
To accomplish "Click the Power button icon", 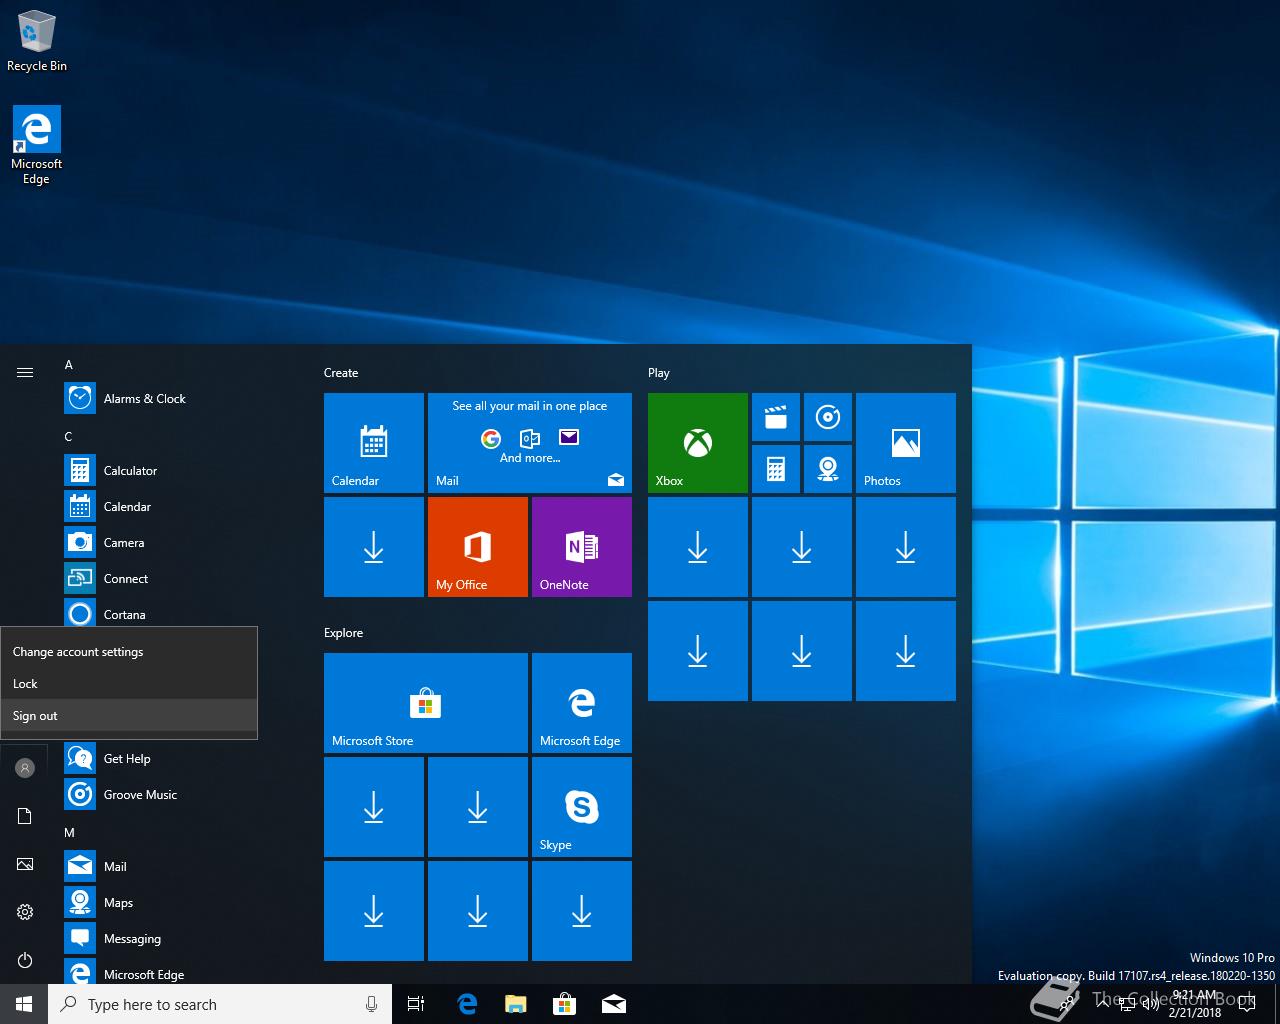I will (x=25, y=960).
